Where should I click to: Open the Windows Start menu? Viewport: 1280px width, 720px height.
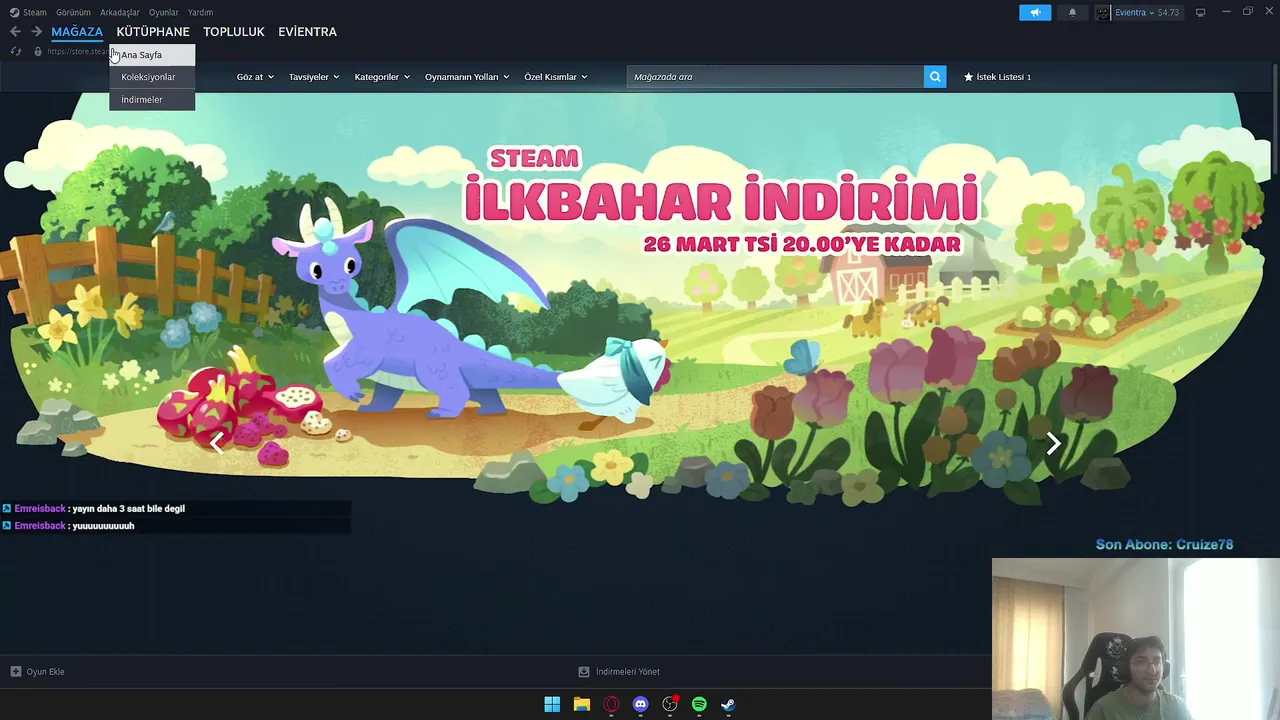(x=552, y=704)
